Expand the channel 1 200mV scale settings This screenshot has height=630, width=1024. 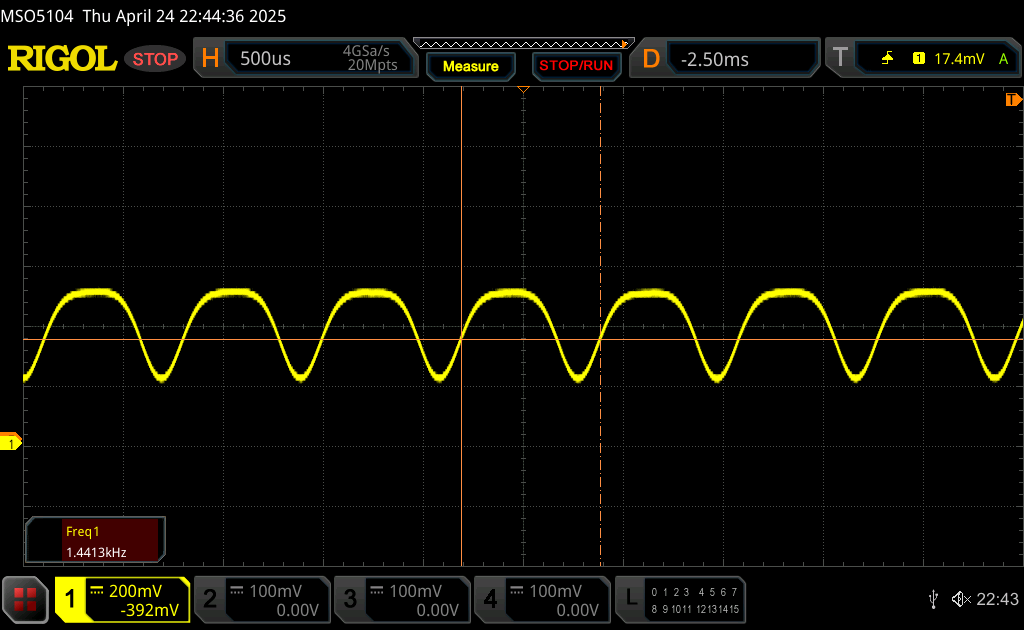tap(122, 600)
